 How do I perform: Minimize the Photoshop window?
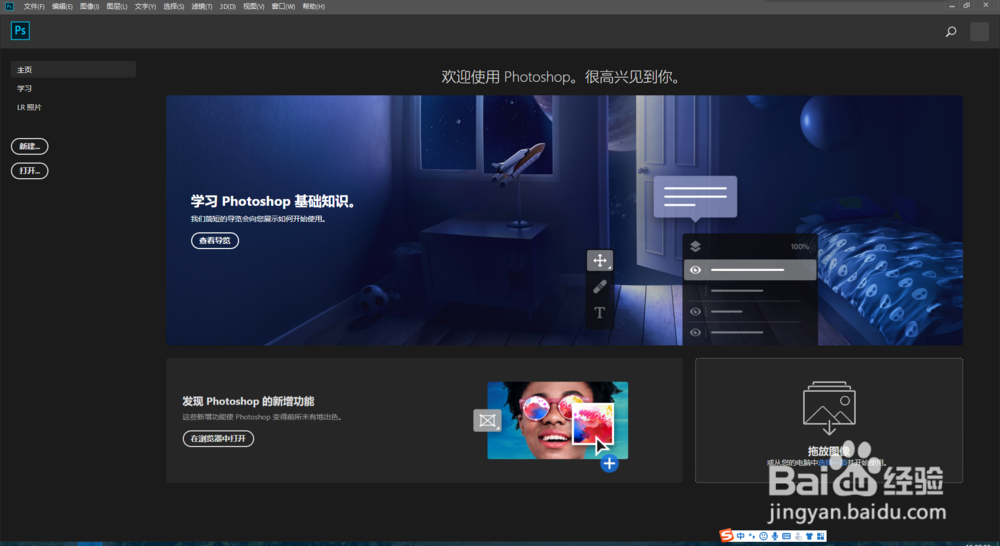click(x=952, y=6)
